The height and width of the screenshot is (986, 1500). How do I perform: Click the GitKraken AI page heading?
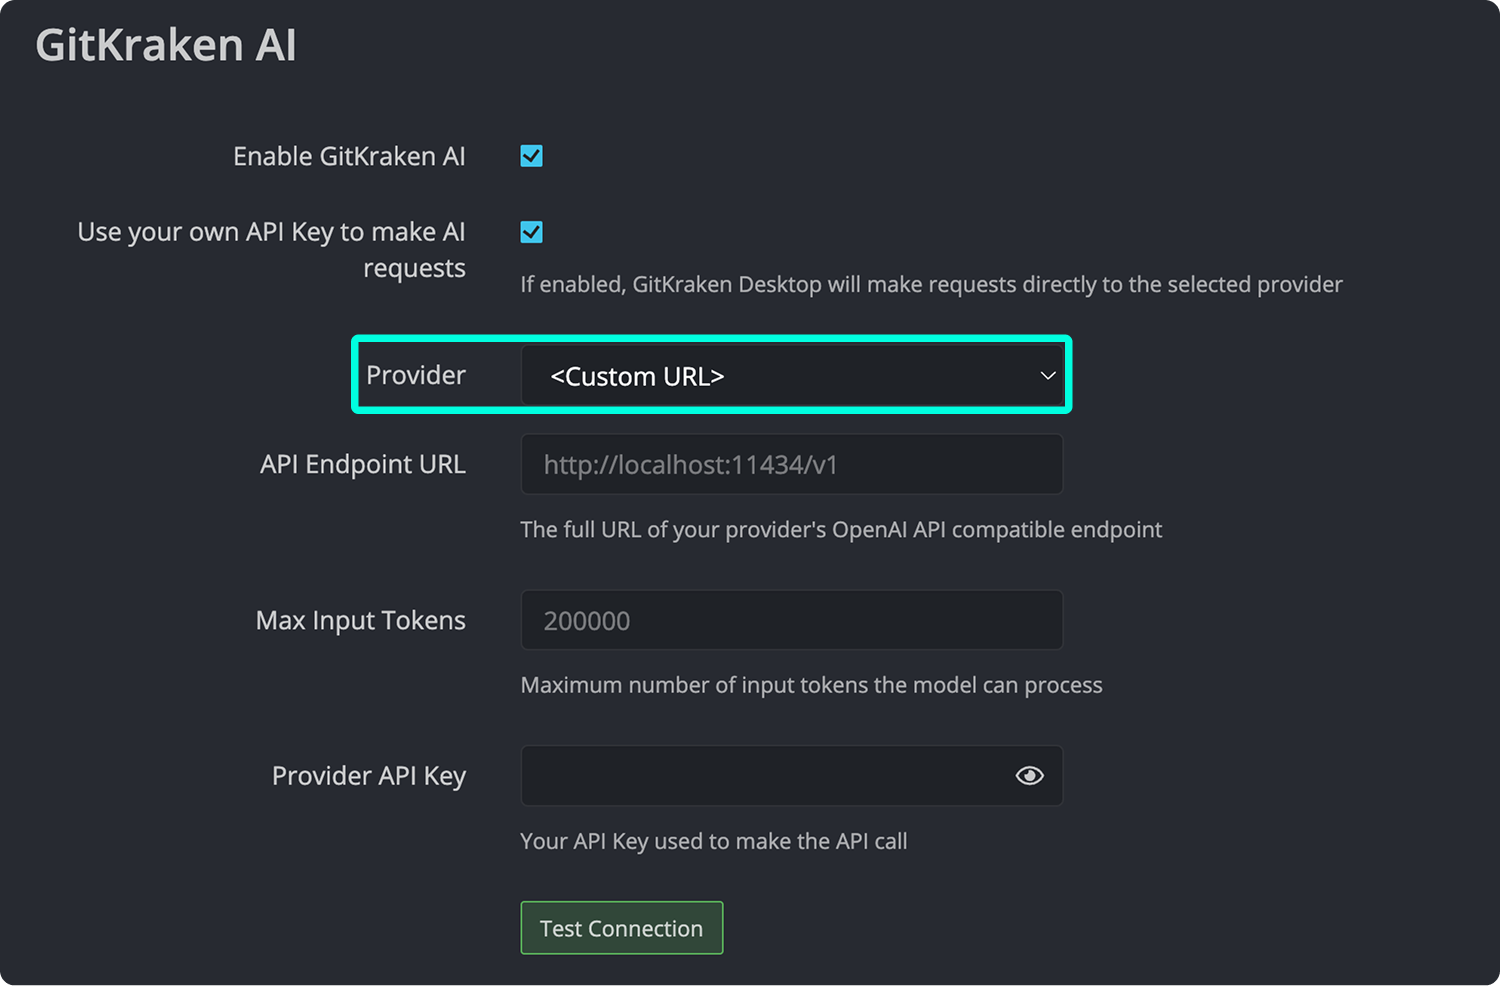click(166, 44)
